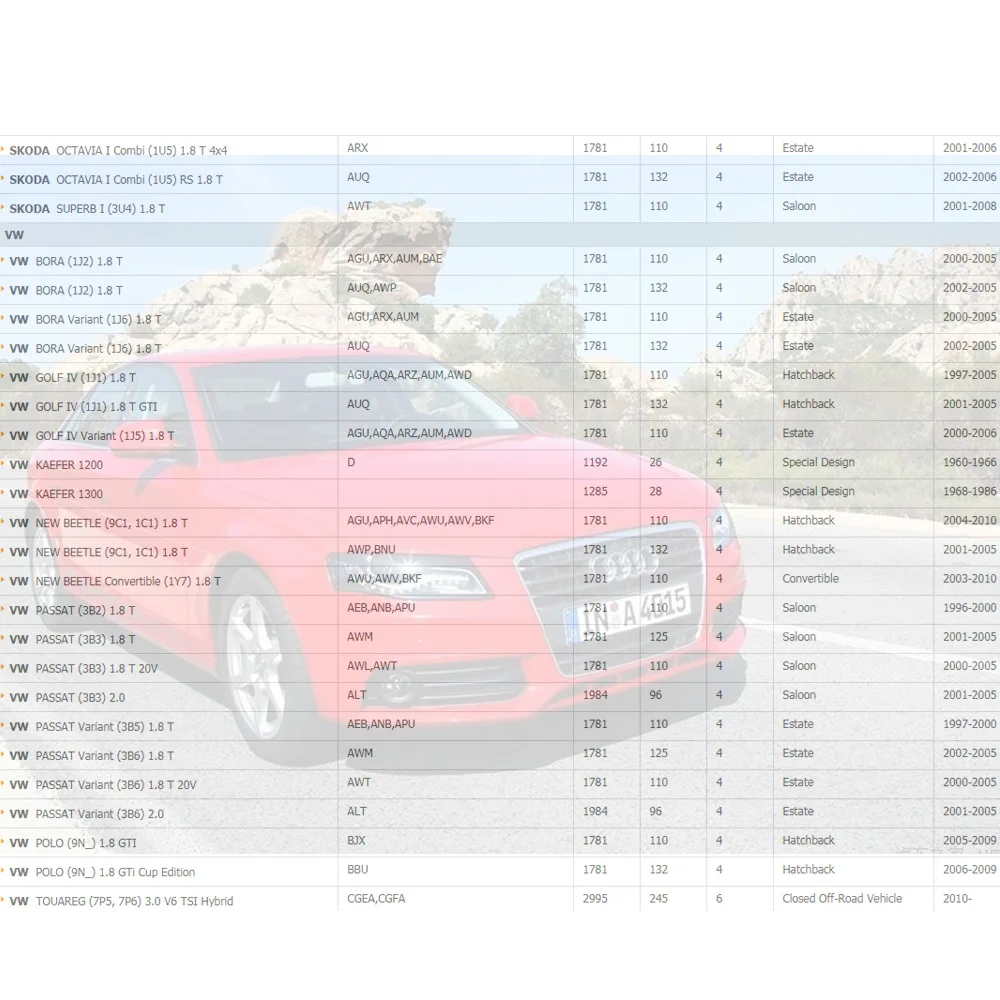Open VW NEW BEETLE Convertible (1Y7) 1.8 T
The image size is (1000, 1000).
(115, 582)
